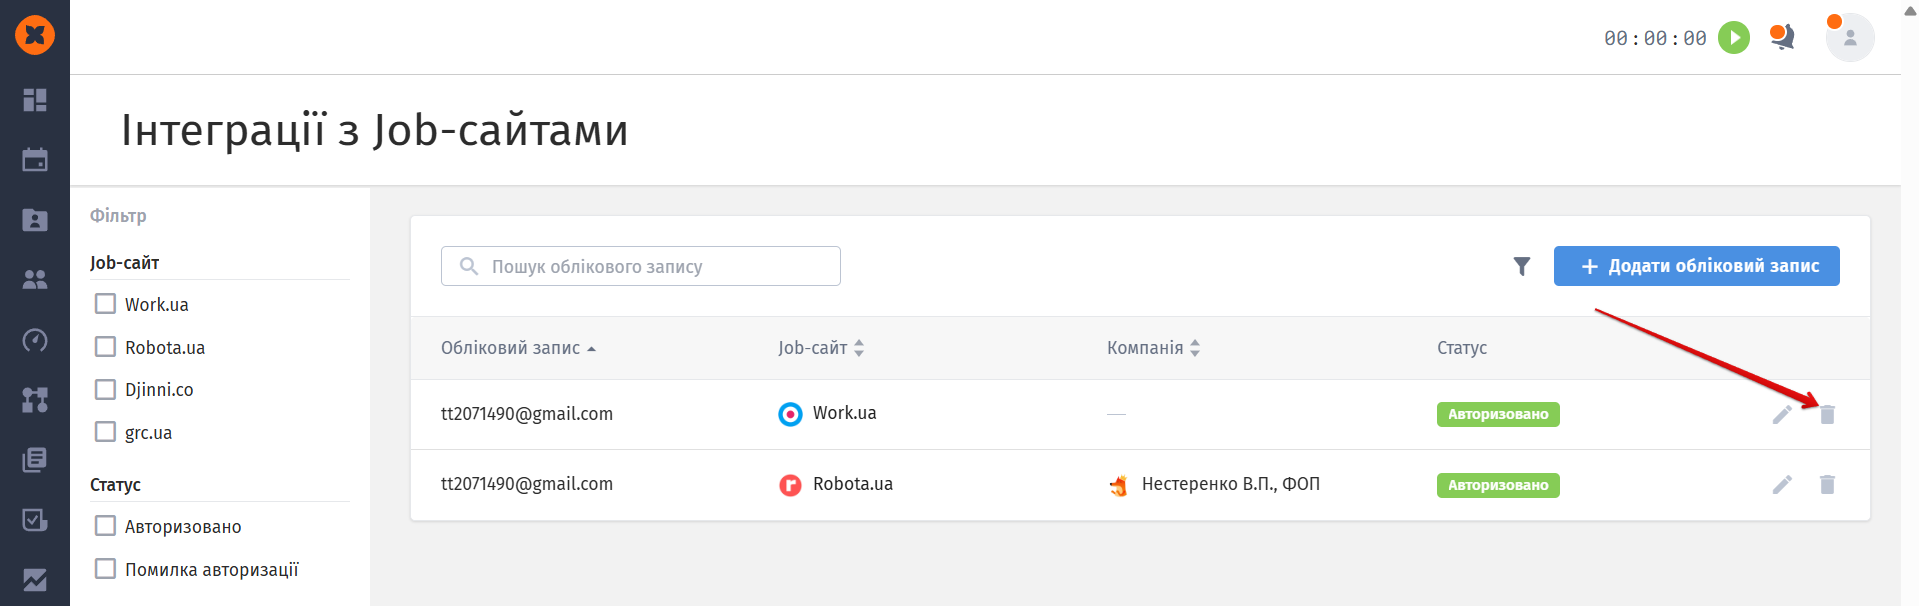Open the chat notifications icon
Screen dimensions: 1919x606
1782,38
